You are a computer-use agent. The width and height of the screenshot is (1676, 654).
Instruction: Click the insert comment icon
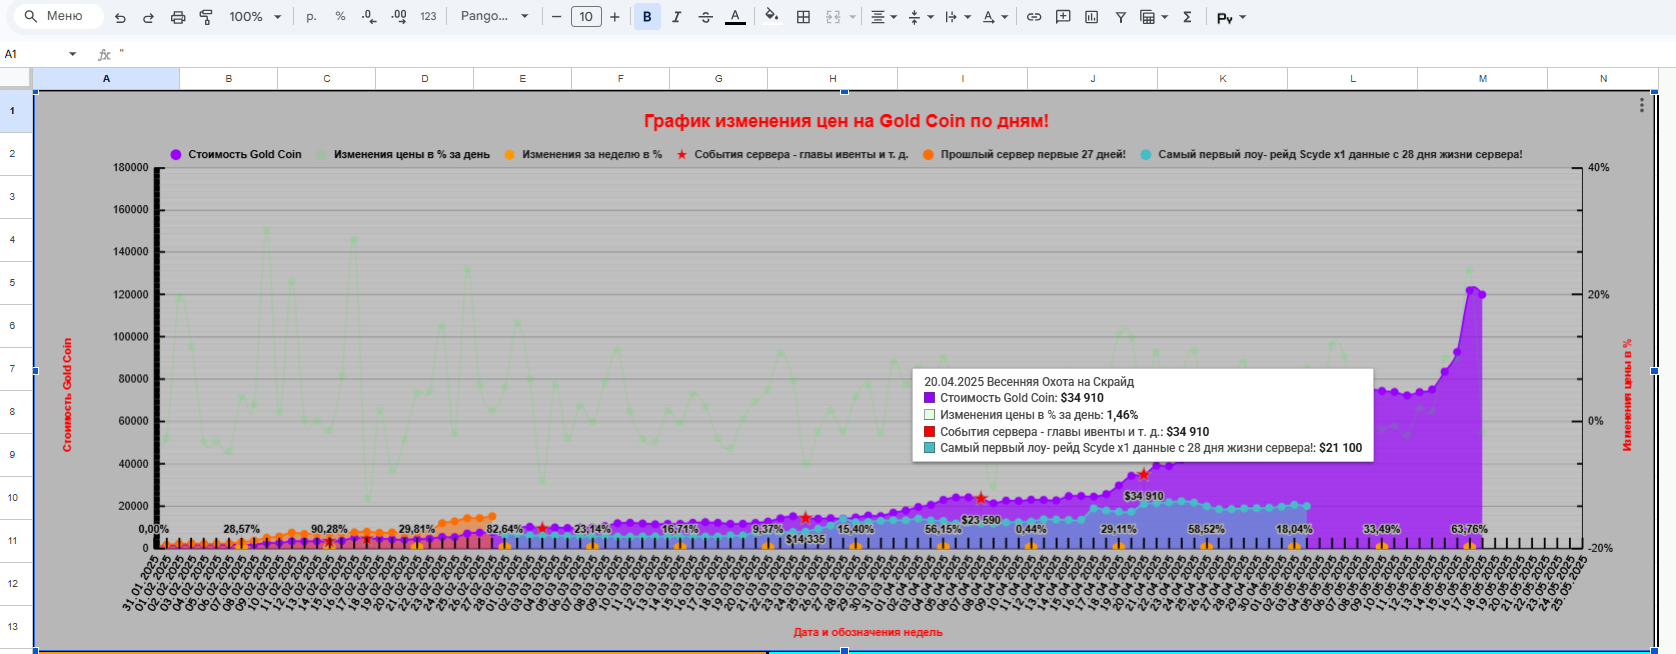[x=1063, y=17]
